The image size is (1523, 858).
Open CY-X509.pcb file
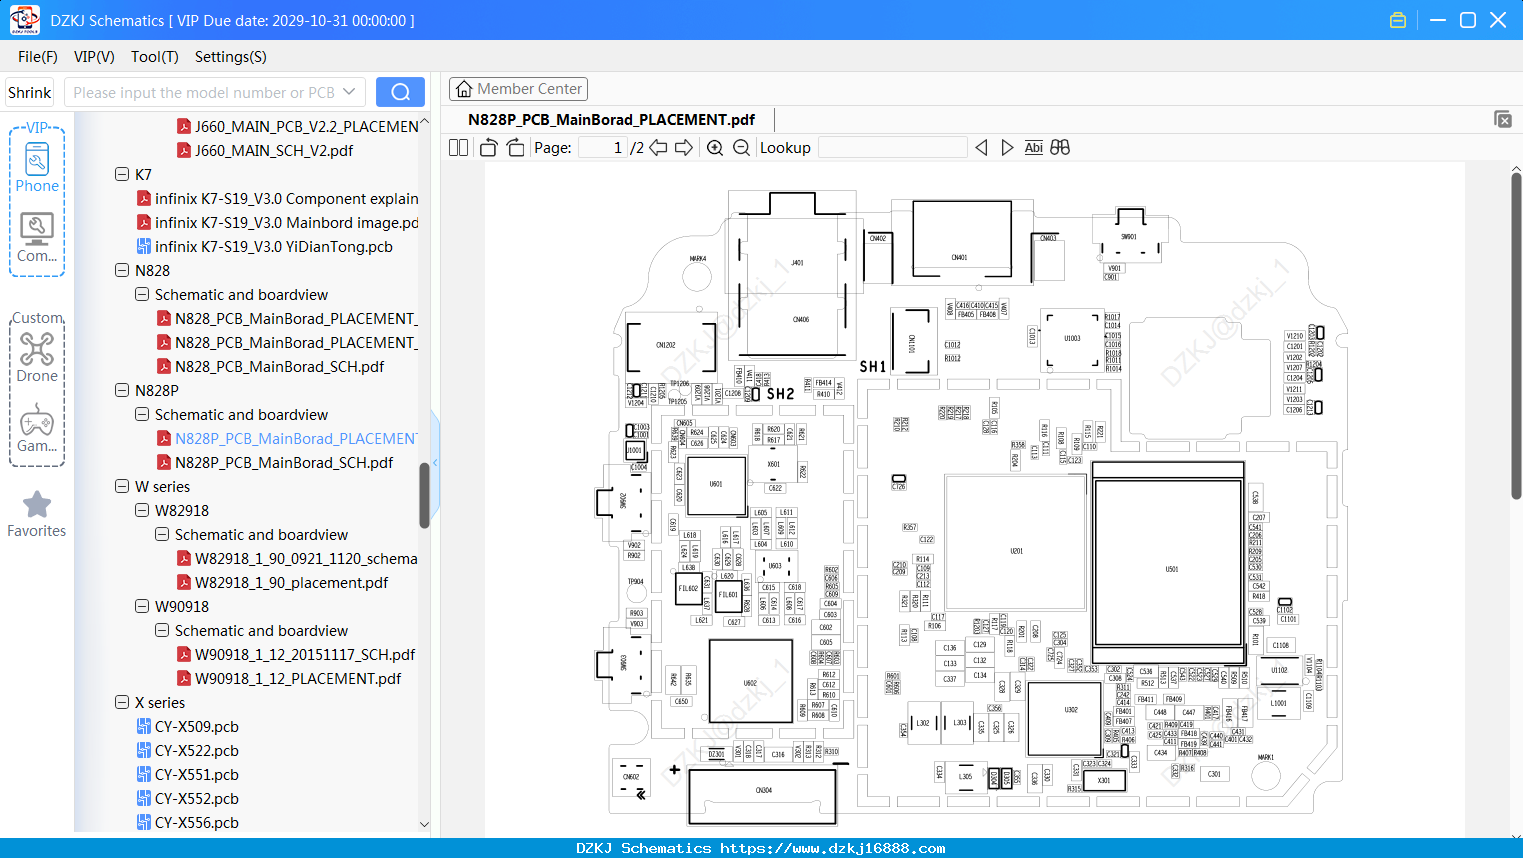(x=196, y=726)
